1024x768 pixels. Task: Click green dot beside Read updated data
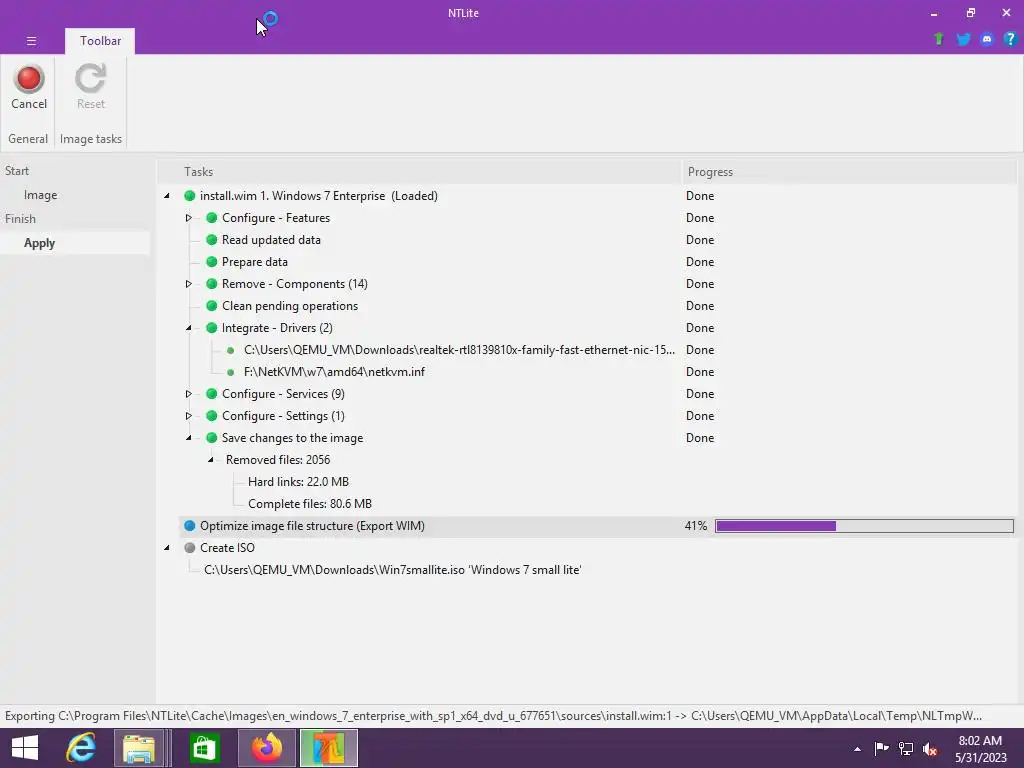[x=212, y=240]
